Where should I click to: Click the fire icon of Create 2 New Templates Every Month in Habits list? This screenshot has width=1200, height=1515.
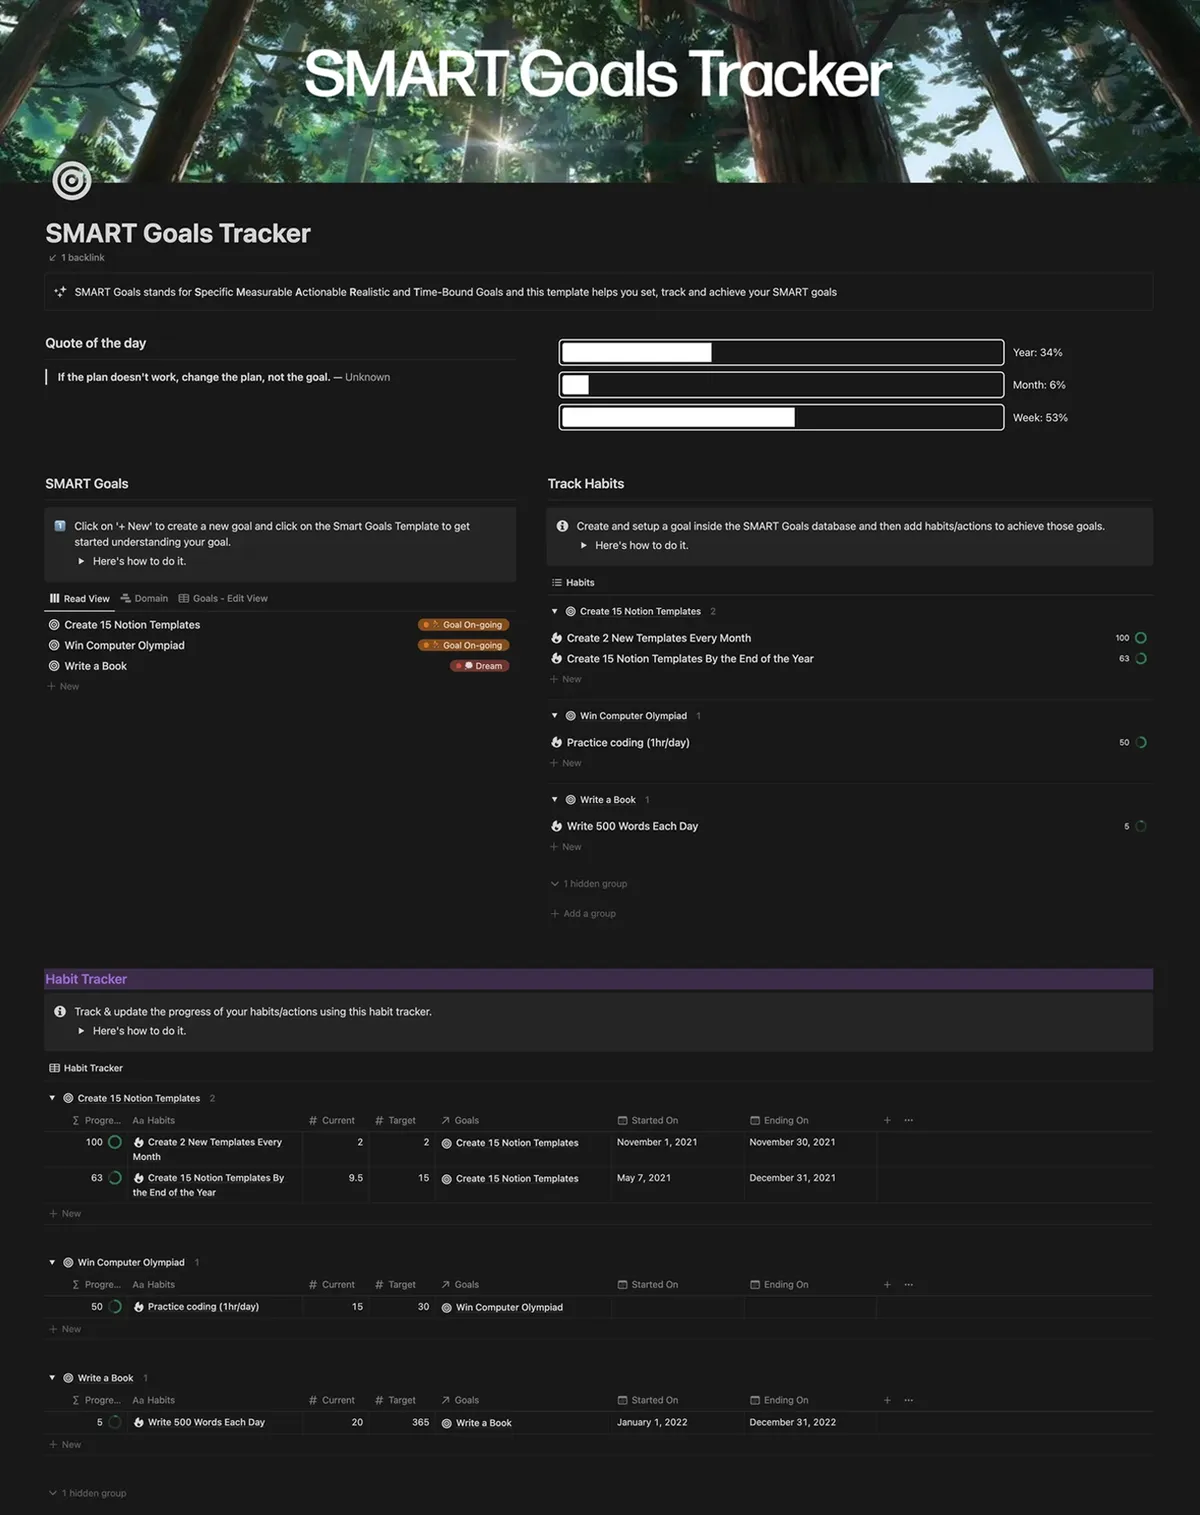pos(557,638)
